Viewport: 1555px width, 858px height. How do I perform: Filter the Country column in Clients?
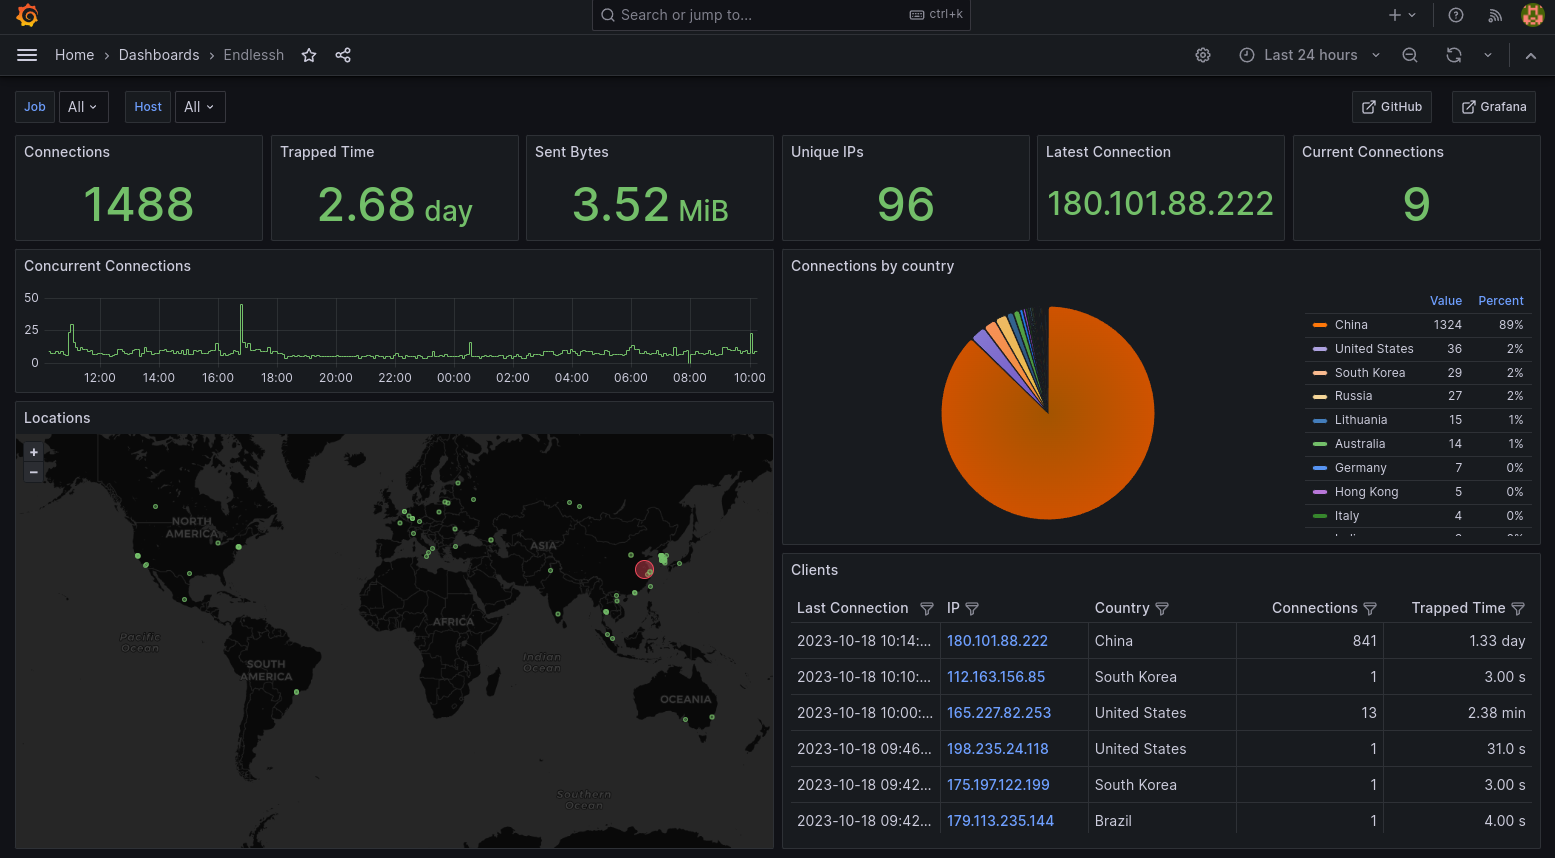[1162, 608]
